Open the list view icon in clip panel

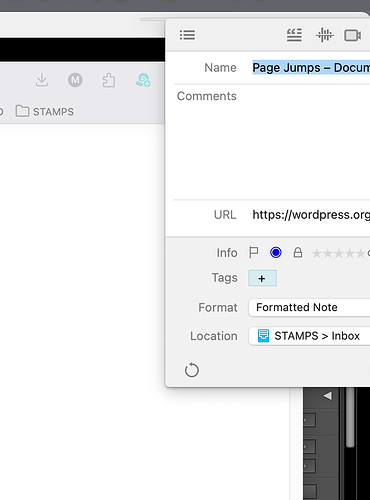point(187,35)
